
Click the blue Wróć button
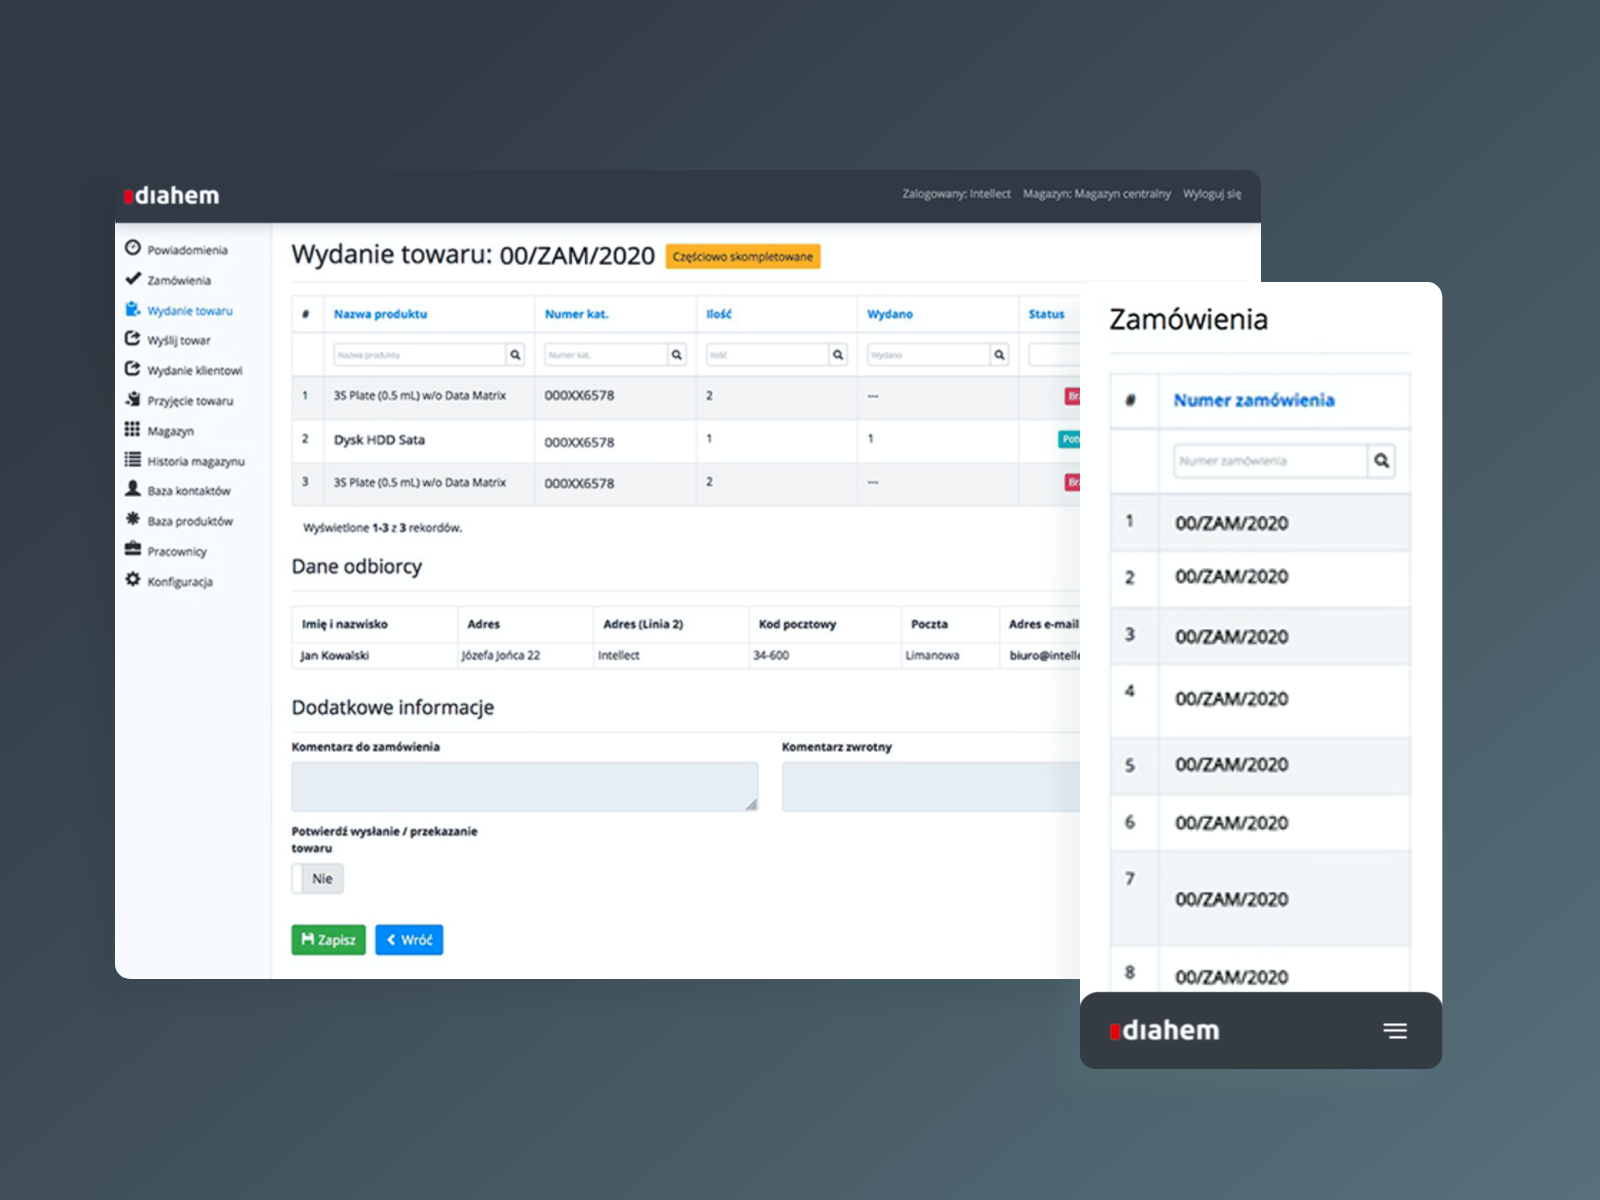pos(409,940)
